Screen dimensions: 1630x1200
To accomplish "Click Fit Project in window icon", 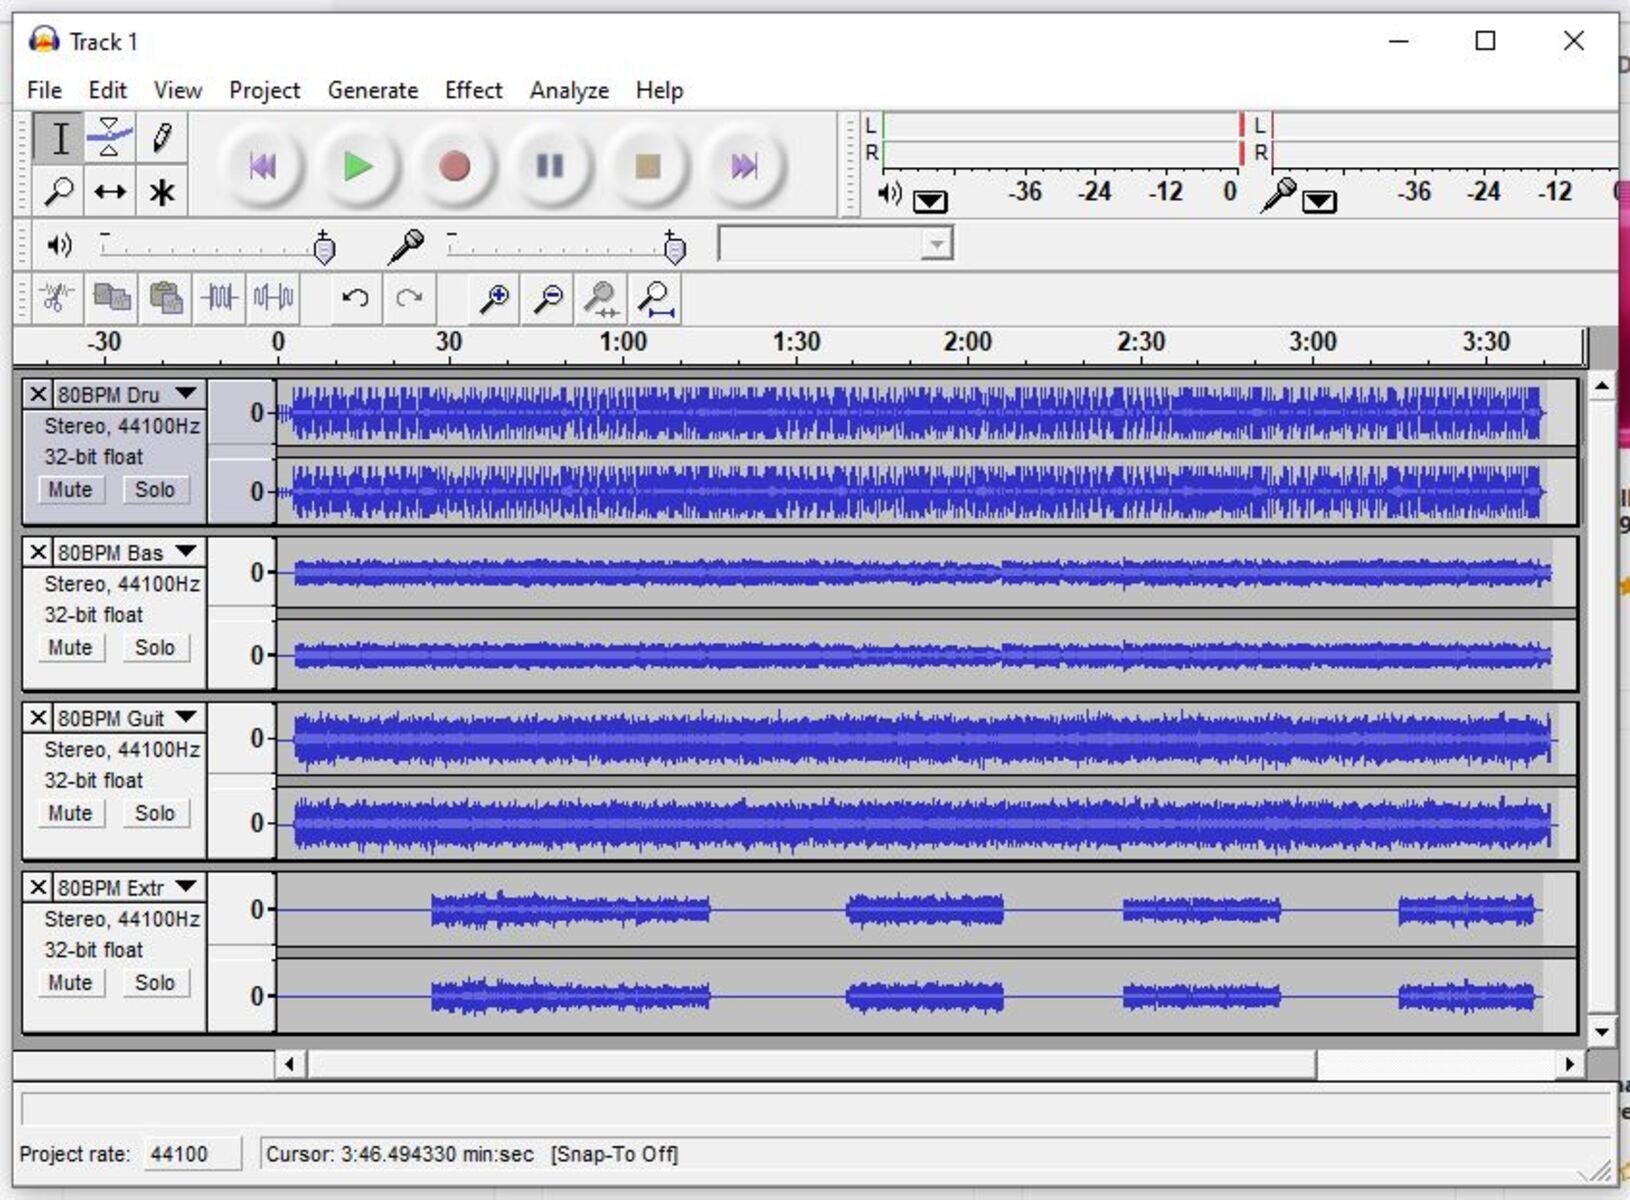I will click(656, 298).
